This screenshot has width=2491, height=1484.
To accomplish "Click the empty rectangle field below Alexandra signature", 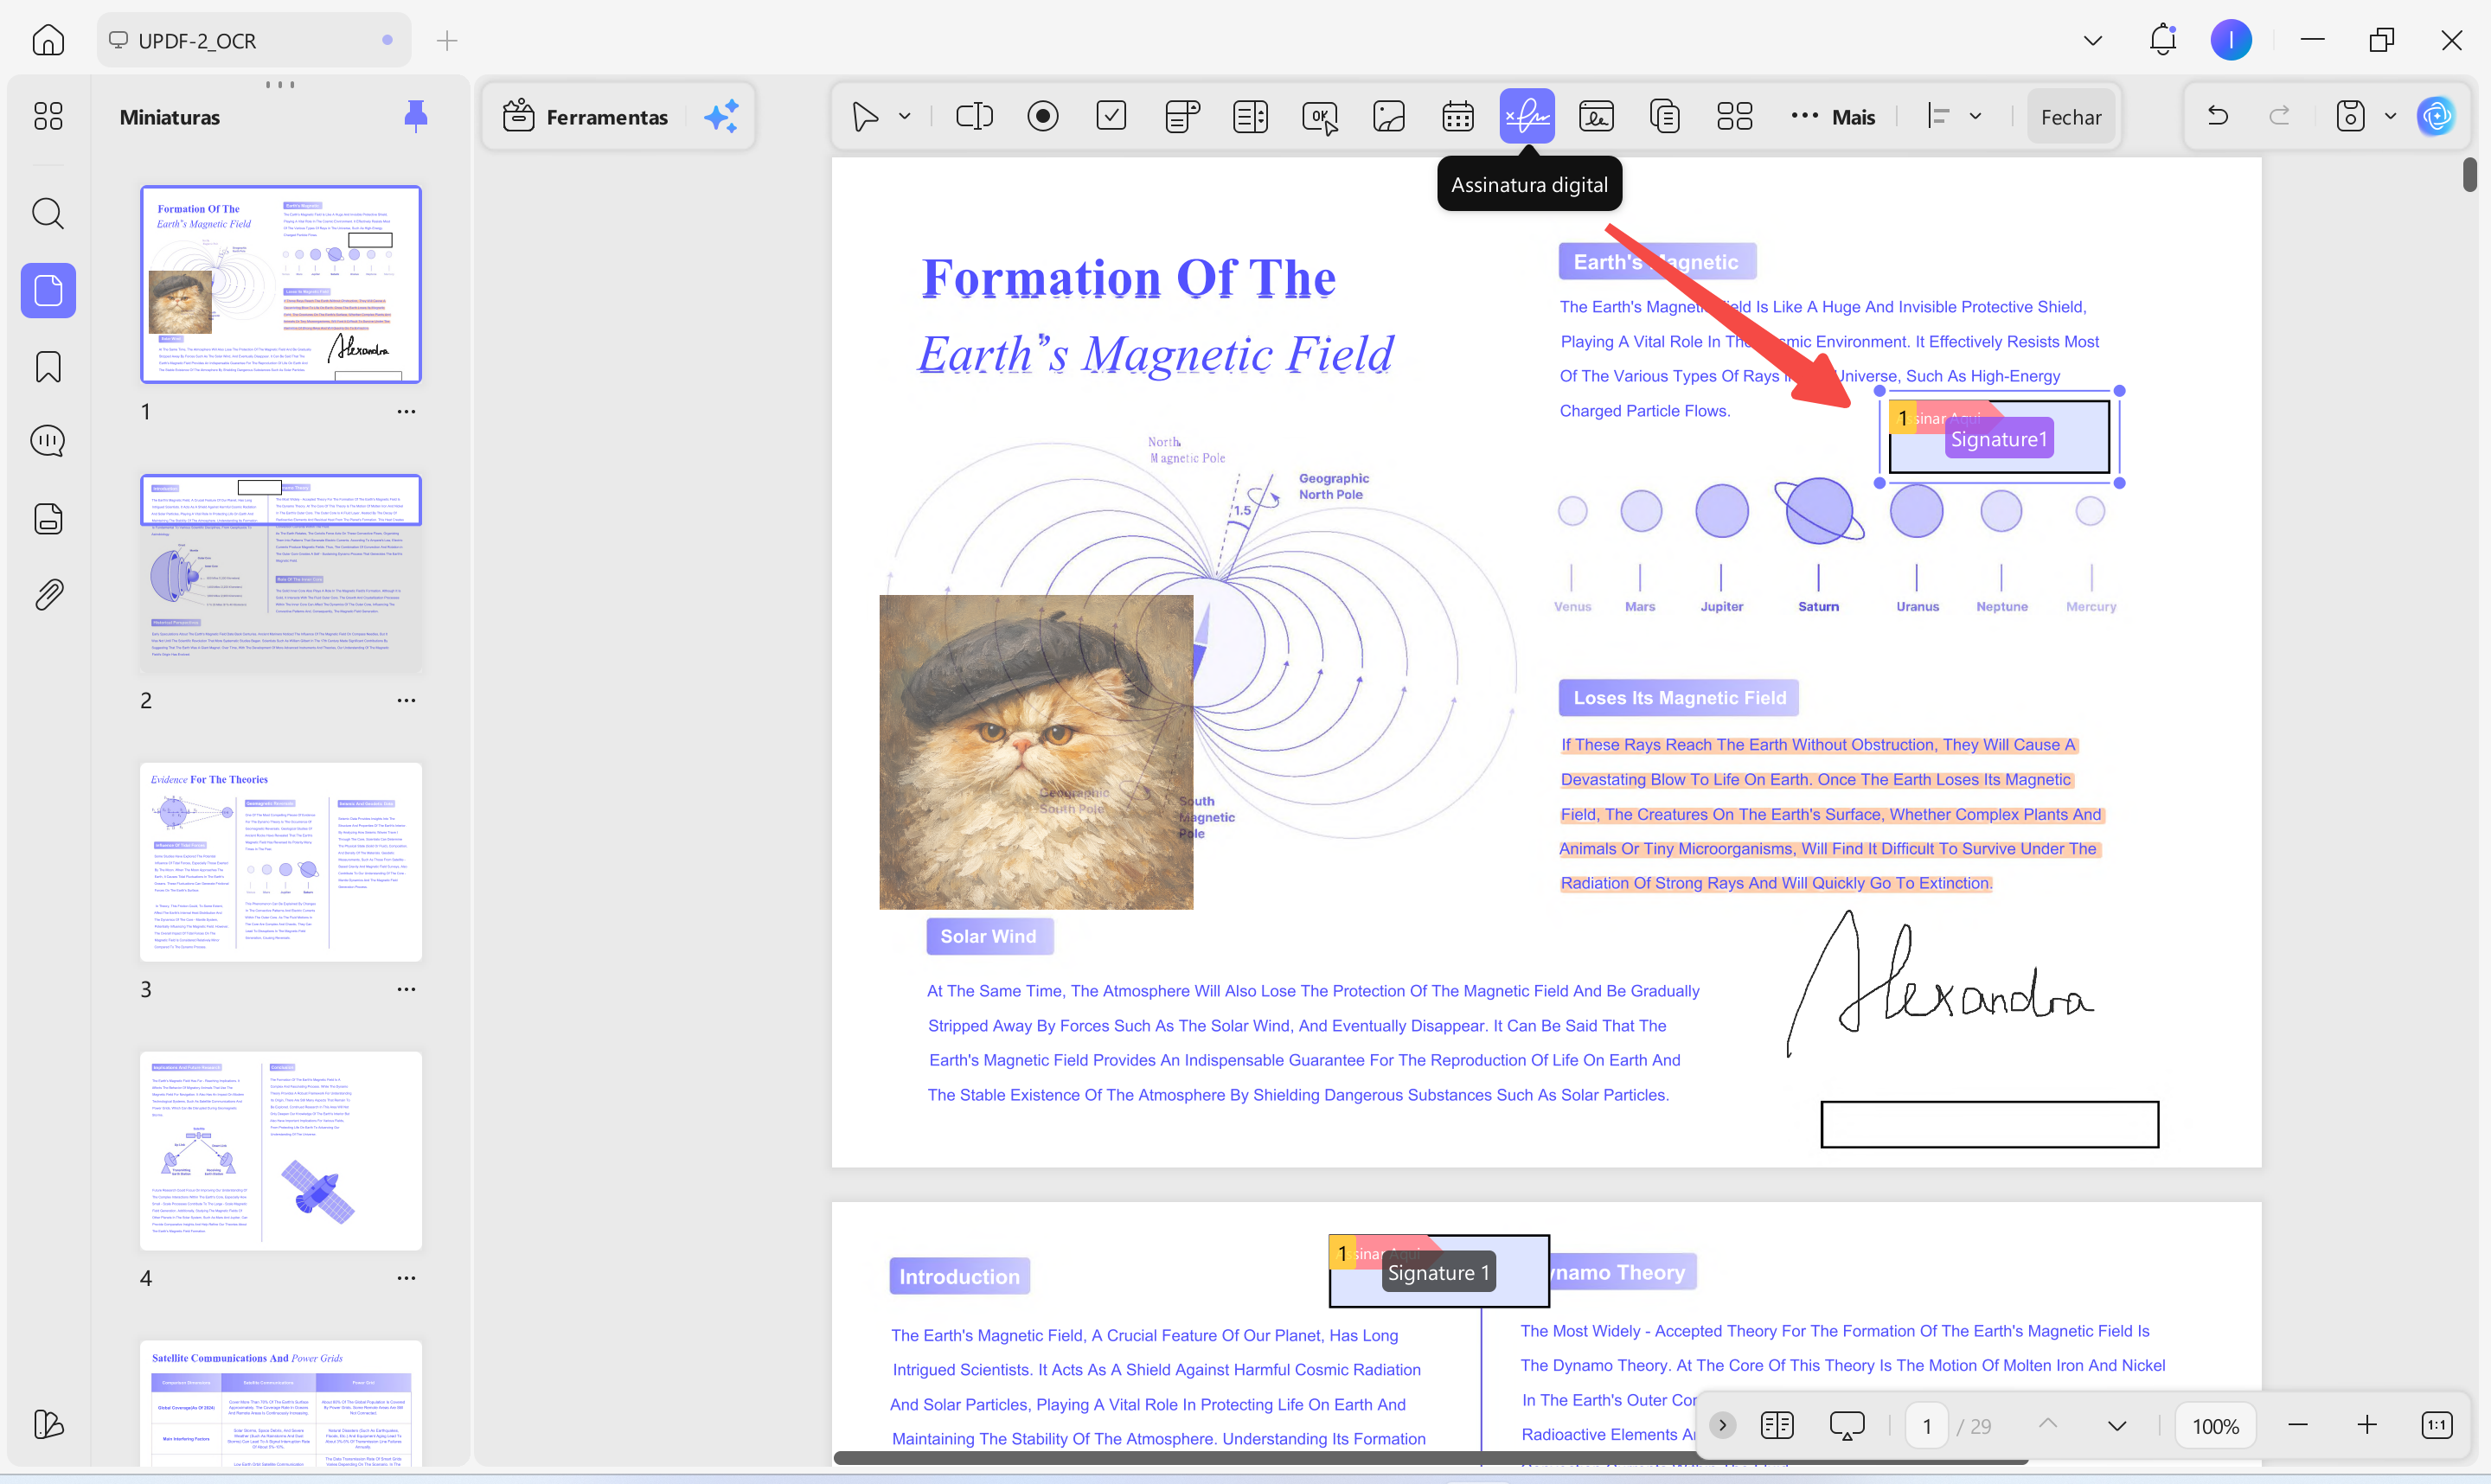I will click(x=1989, y=1124).
